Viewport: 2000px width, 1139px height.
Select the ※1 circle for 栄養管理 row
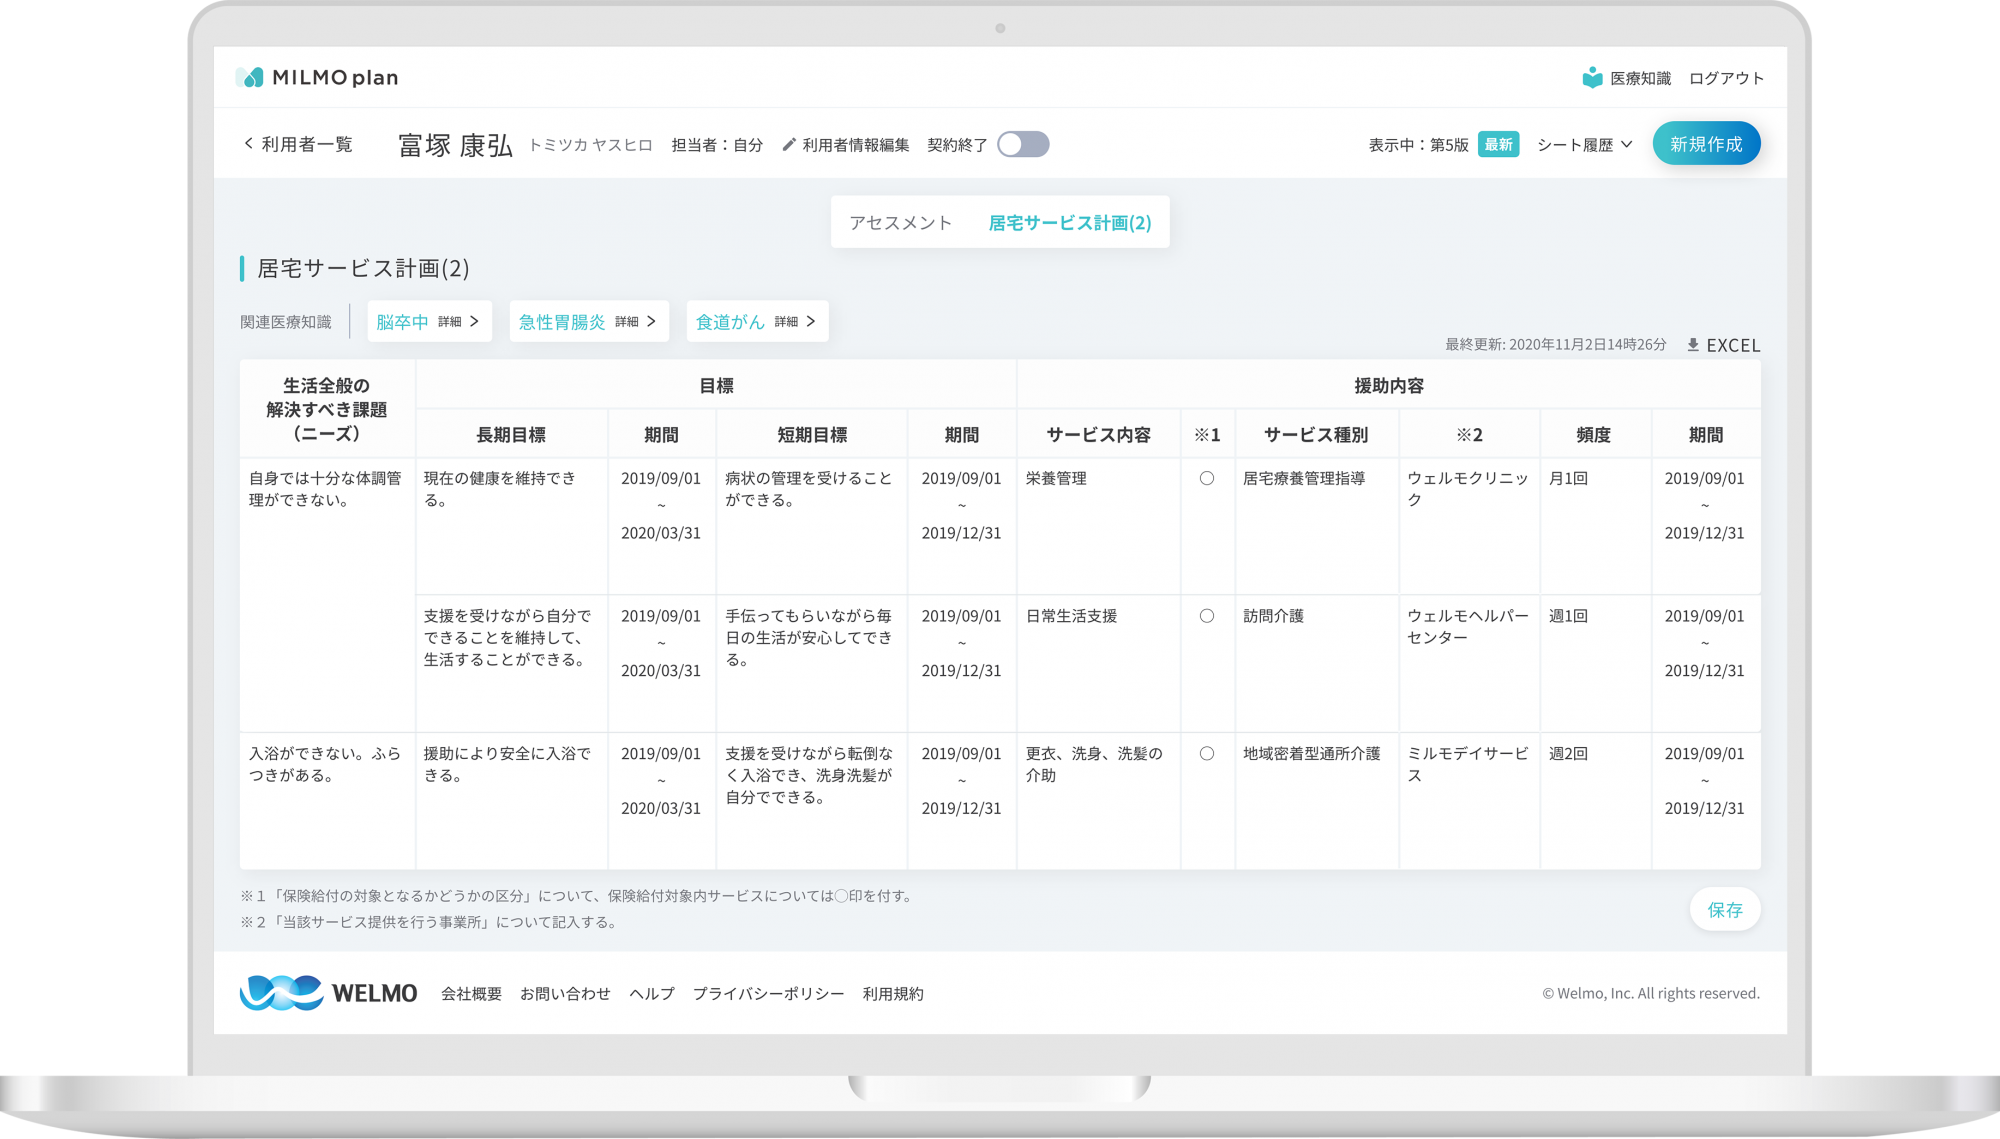(1207, 479)
